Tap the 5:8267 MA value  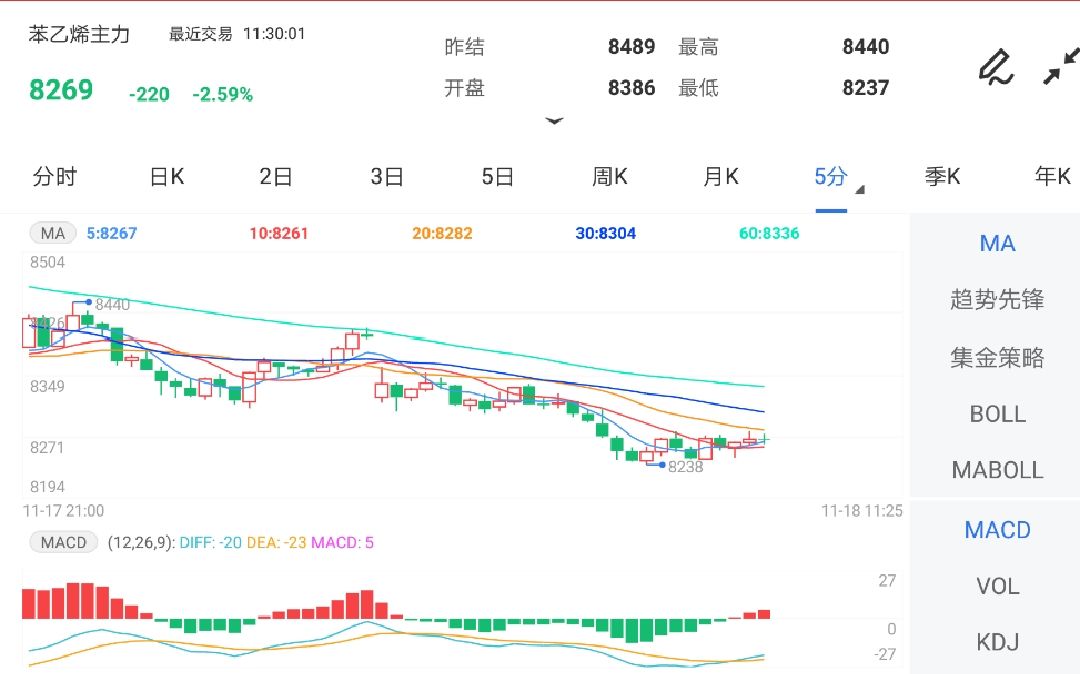coord(112,233)
